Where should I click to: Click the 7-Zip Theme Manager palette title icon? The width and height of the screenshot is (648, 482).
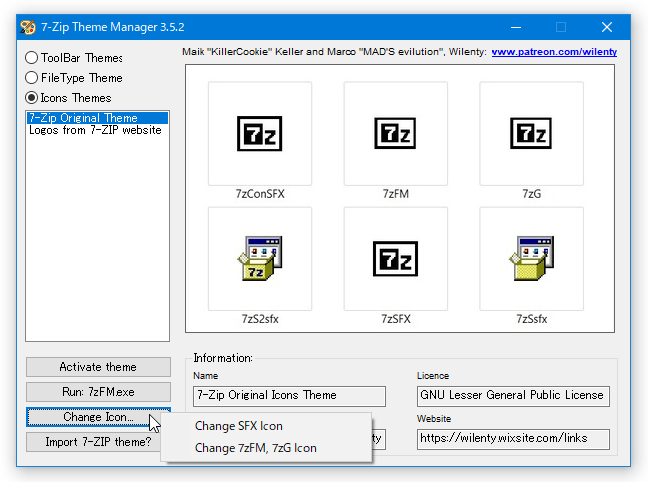[x=28, y=27]
